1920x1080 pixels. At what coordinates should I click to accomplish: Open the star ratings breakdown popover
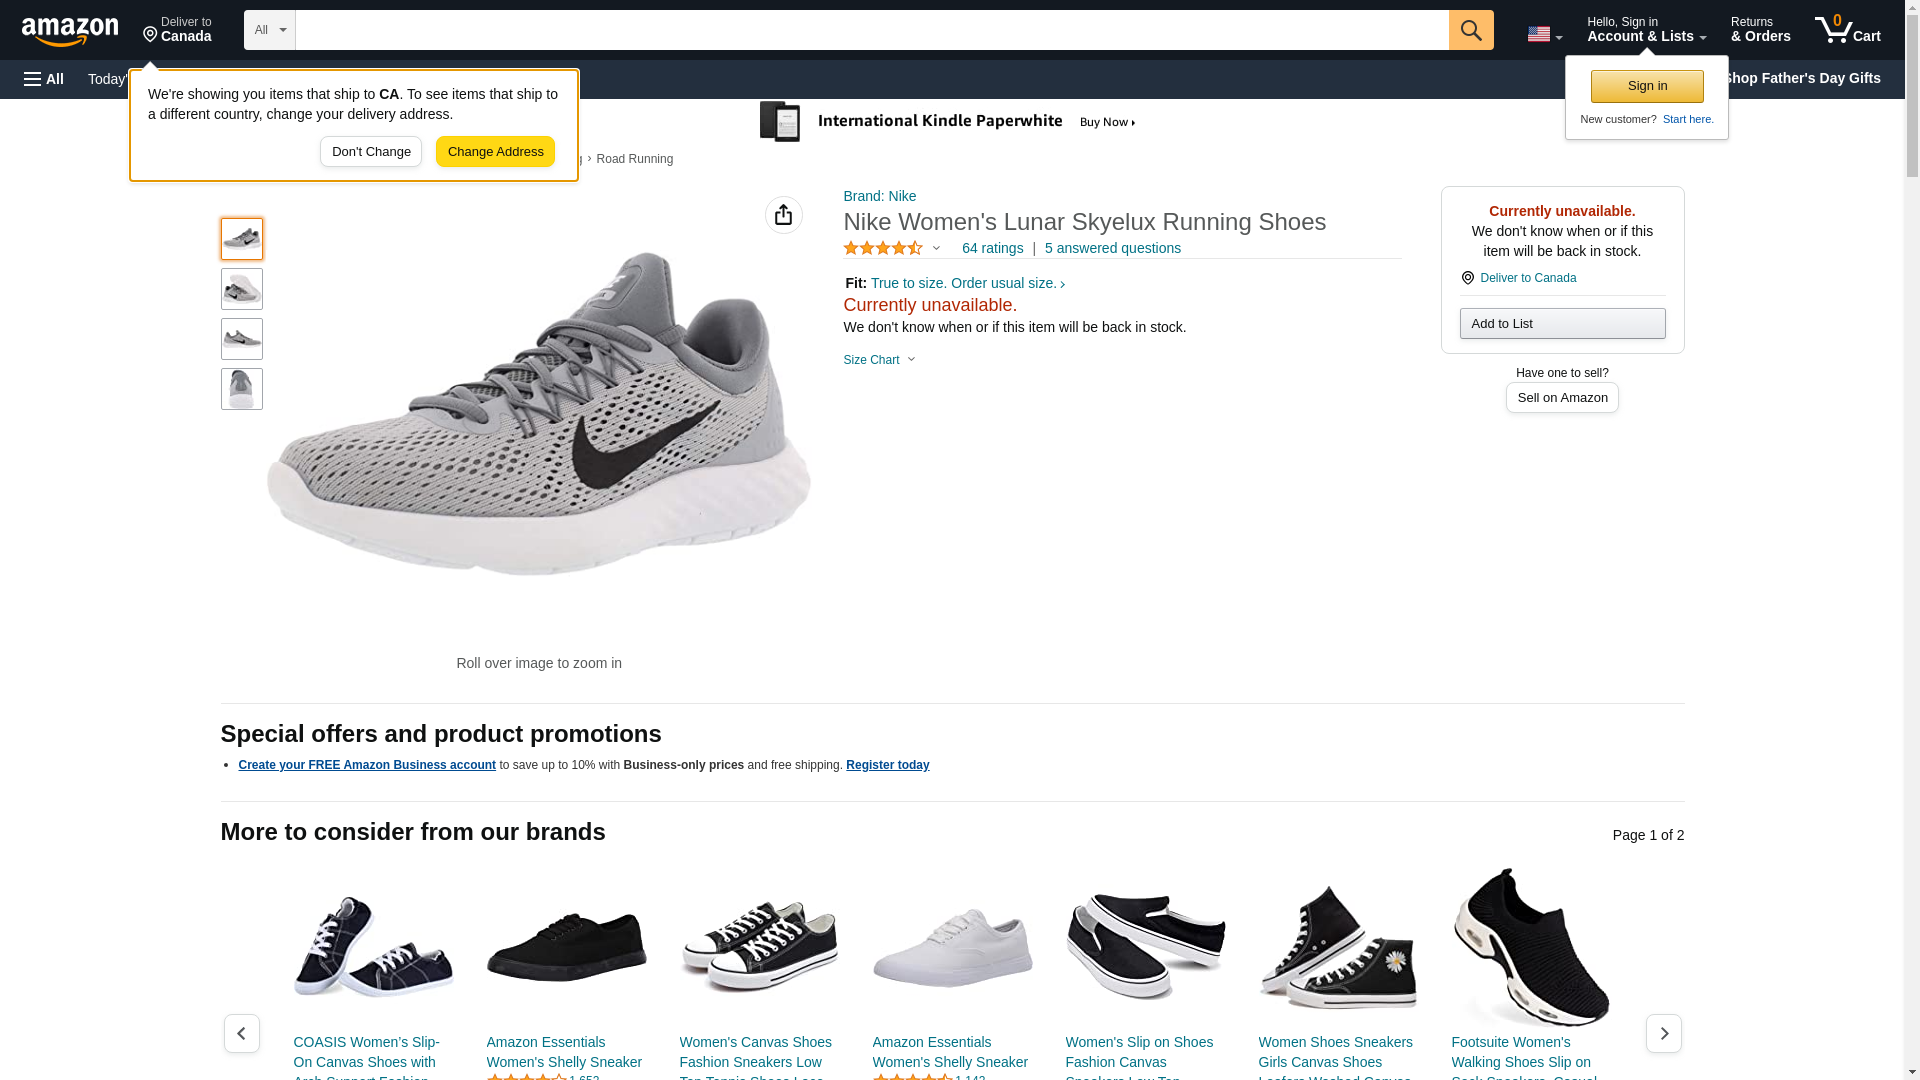click(x=892, y=248)
